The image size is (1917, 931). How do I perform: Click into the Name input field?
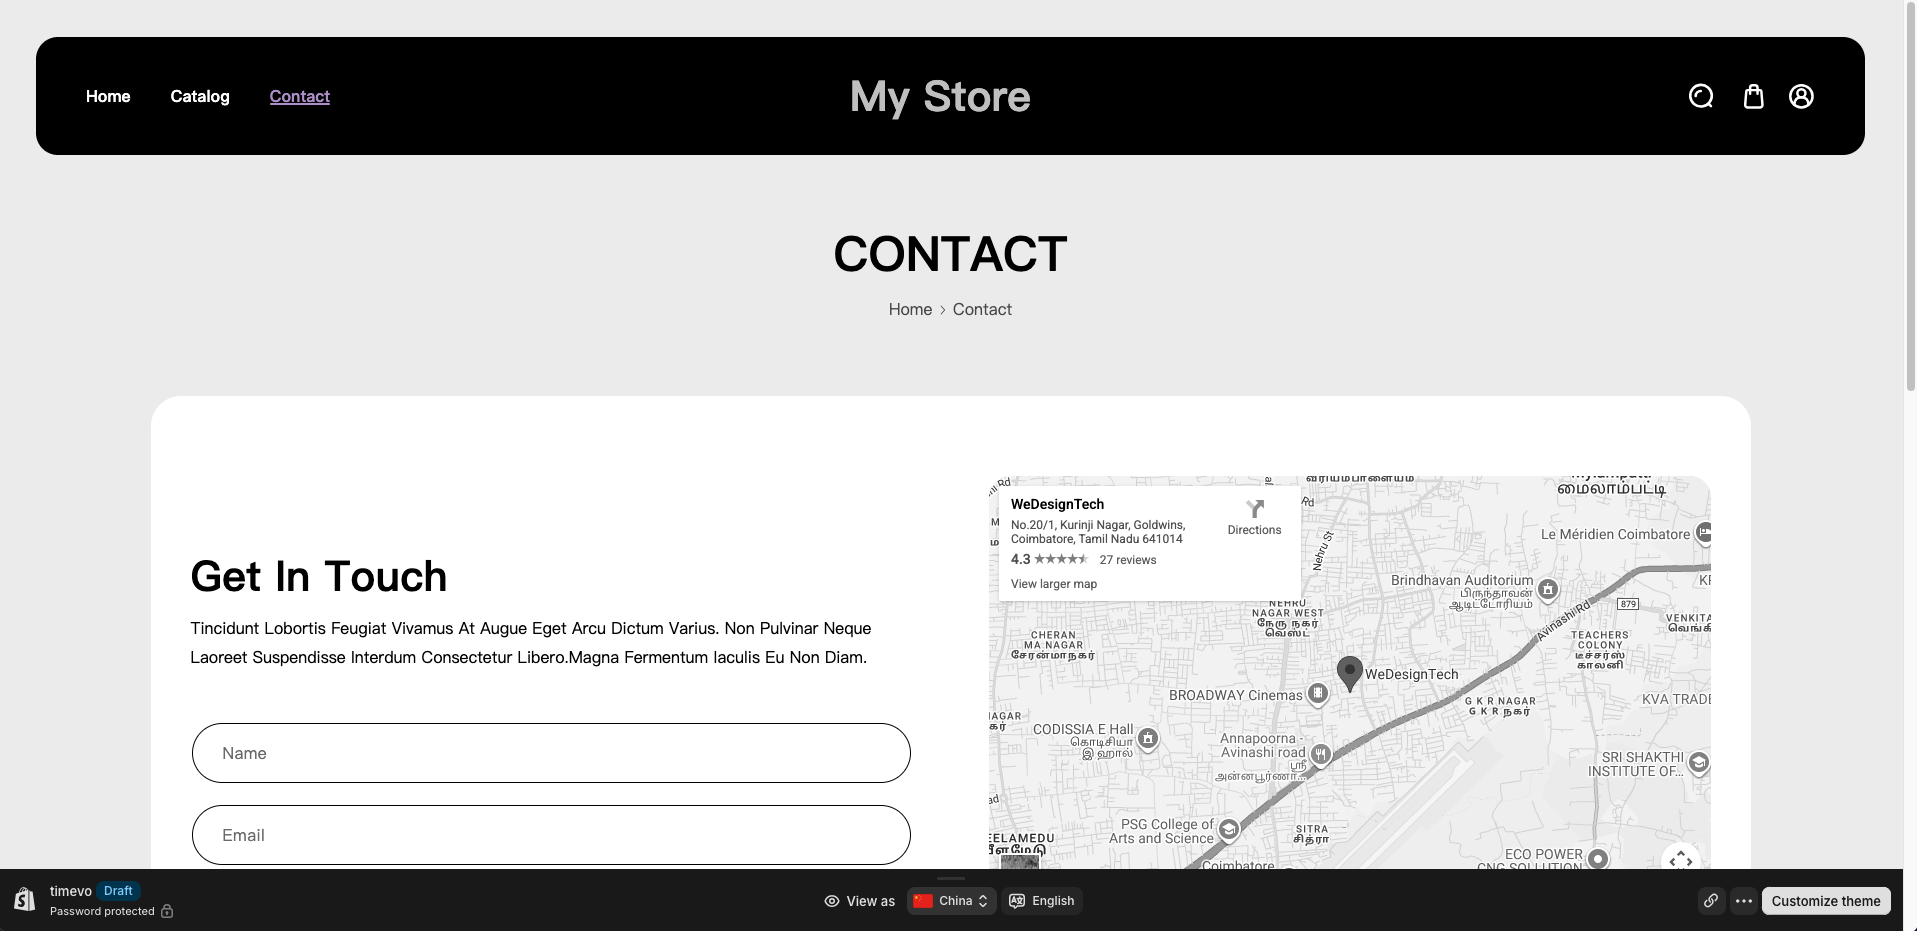pyautogui.click(x=551, y=753)
